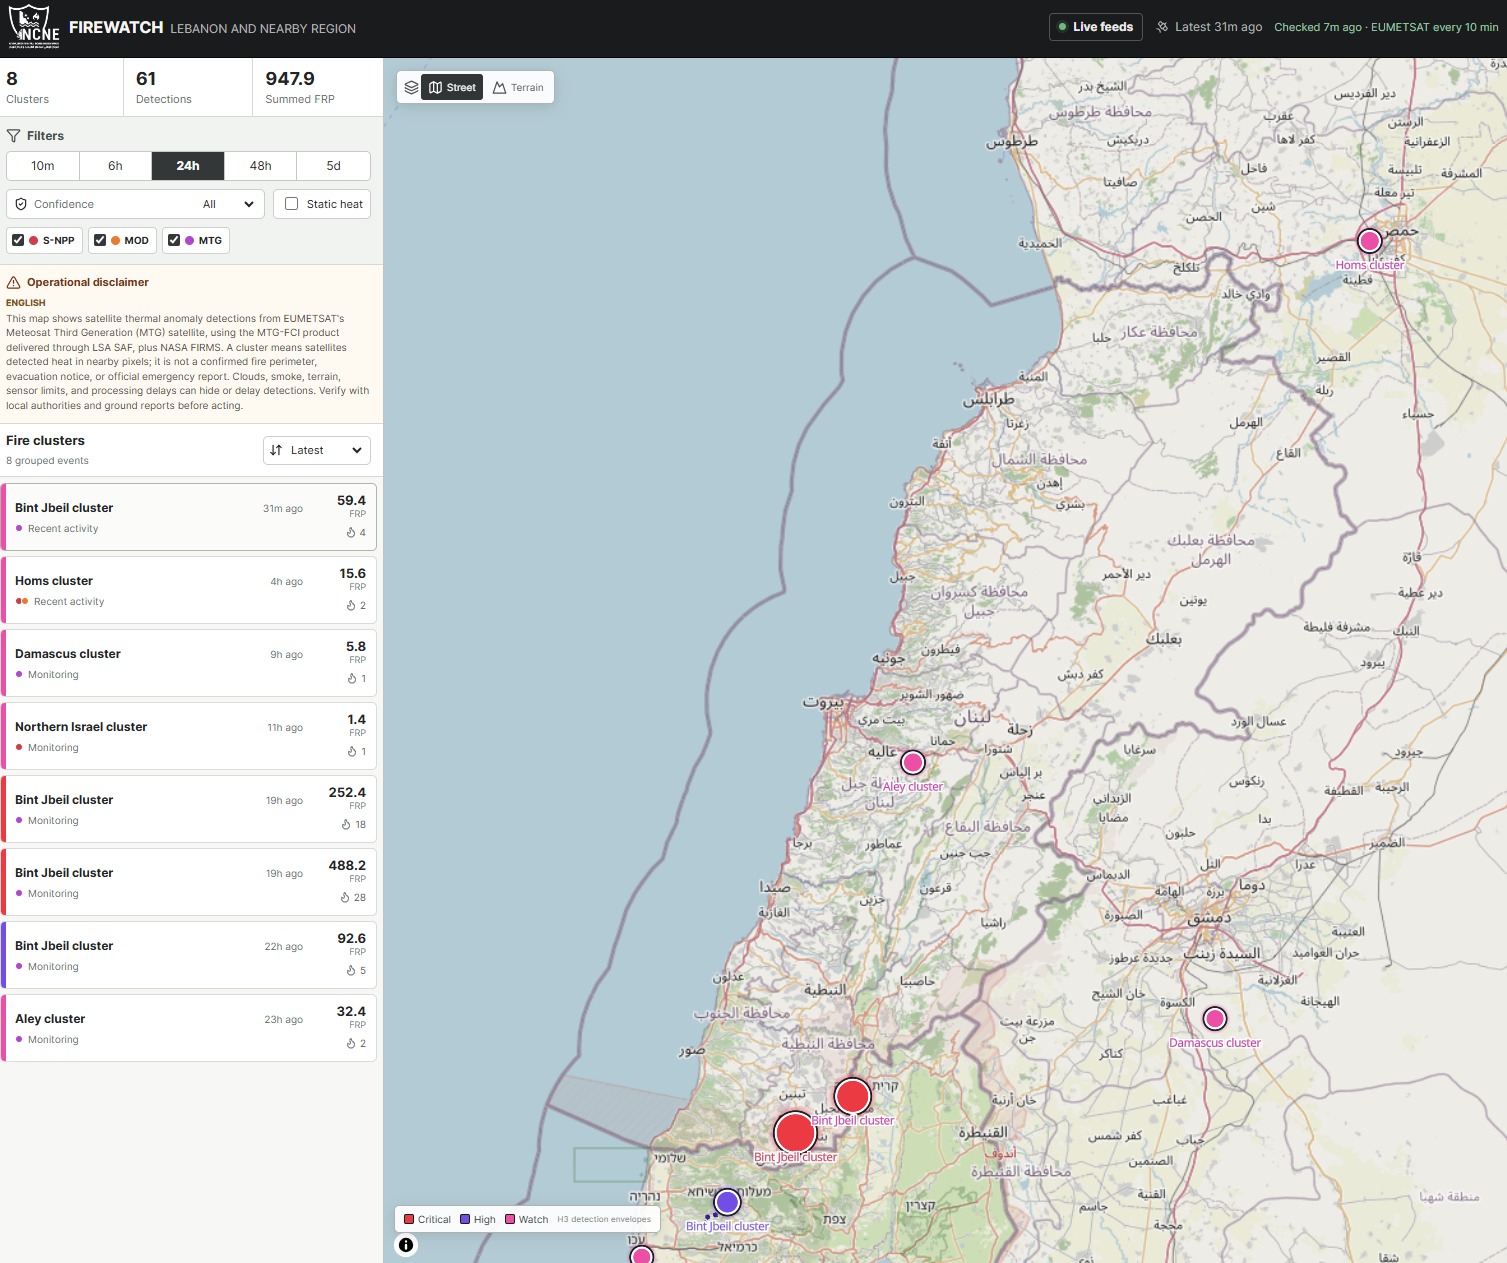Image resolution: width=1507 pixels, height=1263 pixels.
Task: Click the Filters funnel icon
Action: [13, 136]
